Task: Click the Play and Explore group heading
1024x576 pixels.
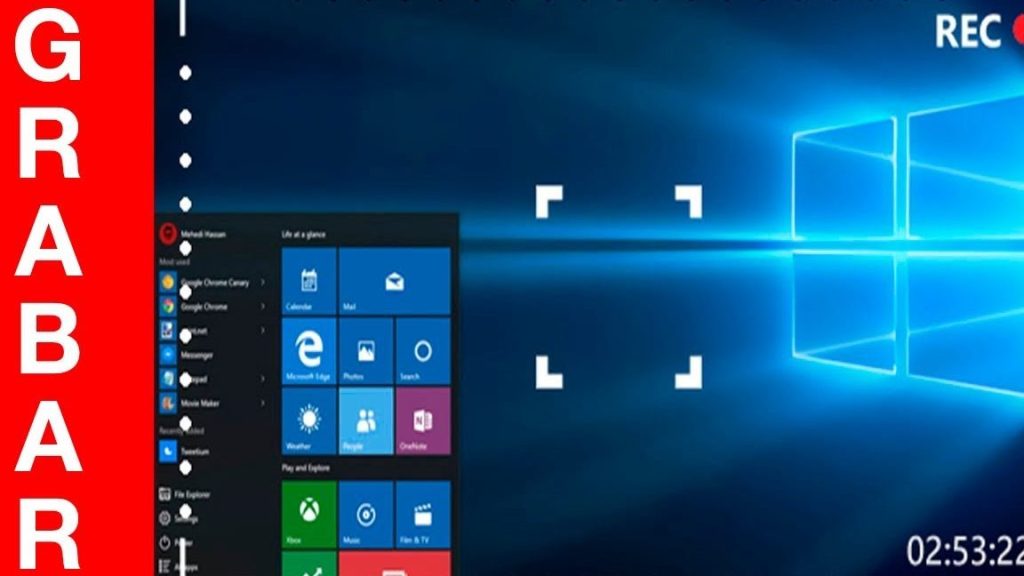Action: point(306,468)
